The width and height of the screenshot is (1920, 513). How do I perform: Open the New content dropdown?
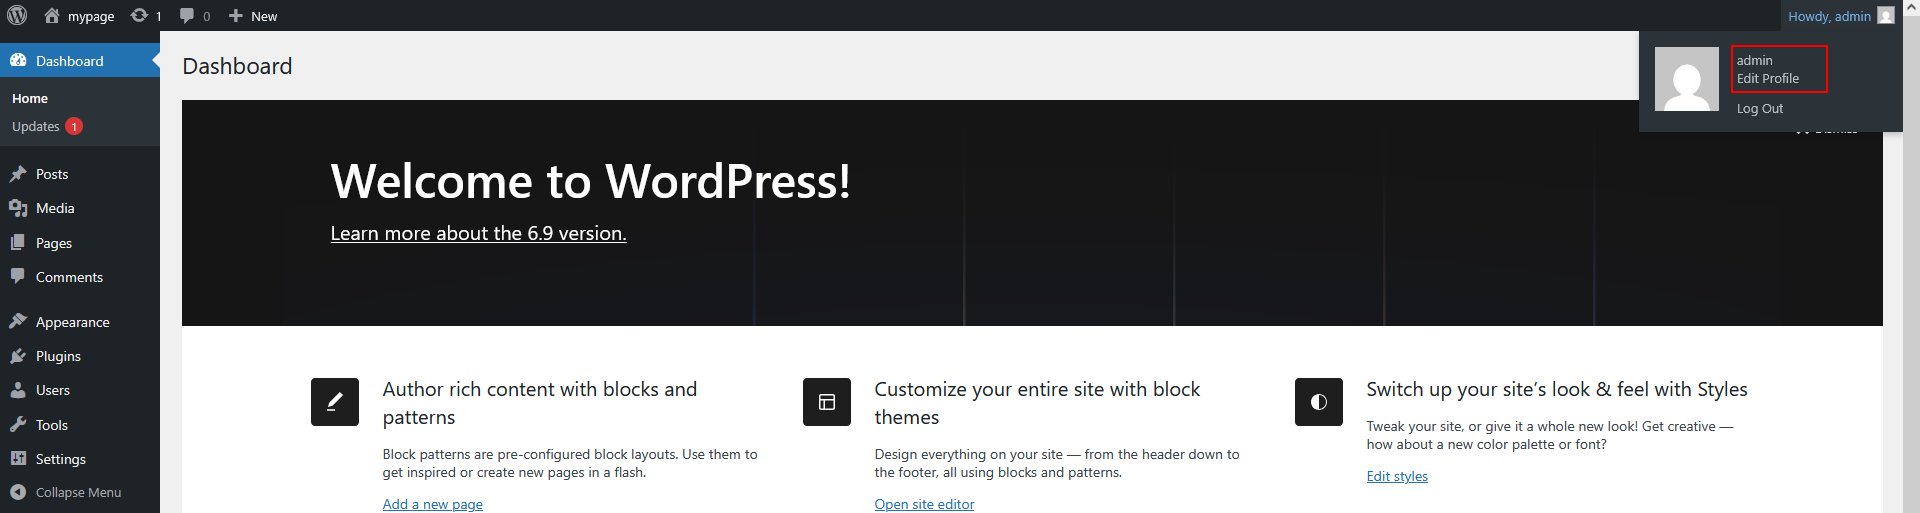tap(253, 16)
